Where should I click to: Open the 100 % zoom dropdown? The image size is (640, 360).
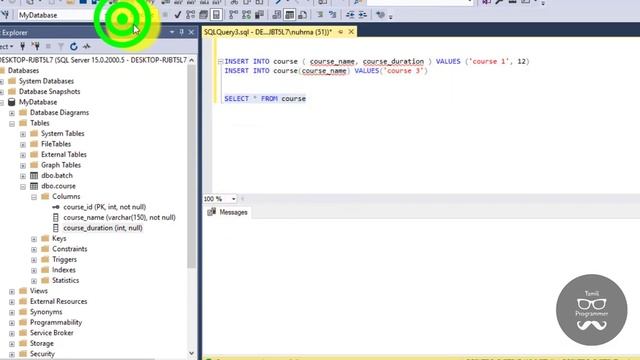tap(233, 199)
